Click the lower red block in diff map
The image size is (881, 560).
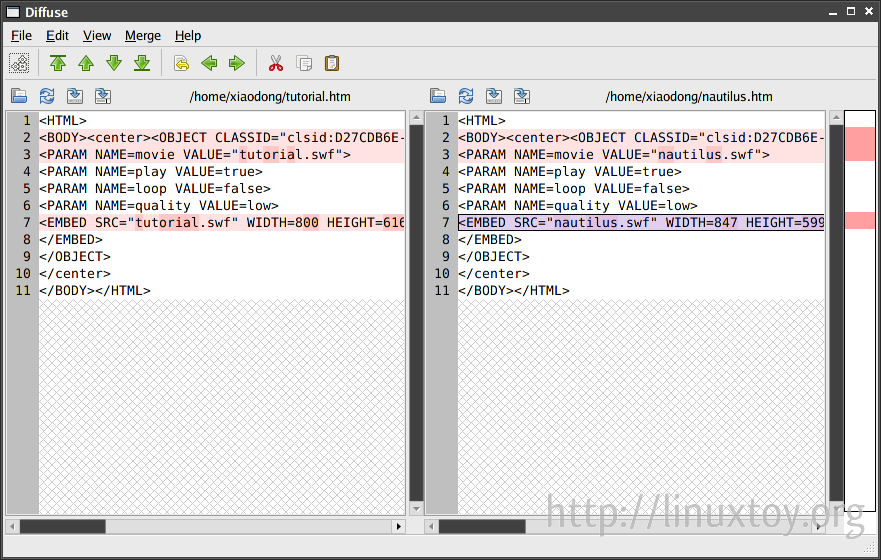click(x=860, y=221)
